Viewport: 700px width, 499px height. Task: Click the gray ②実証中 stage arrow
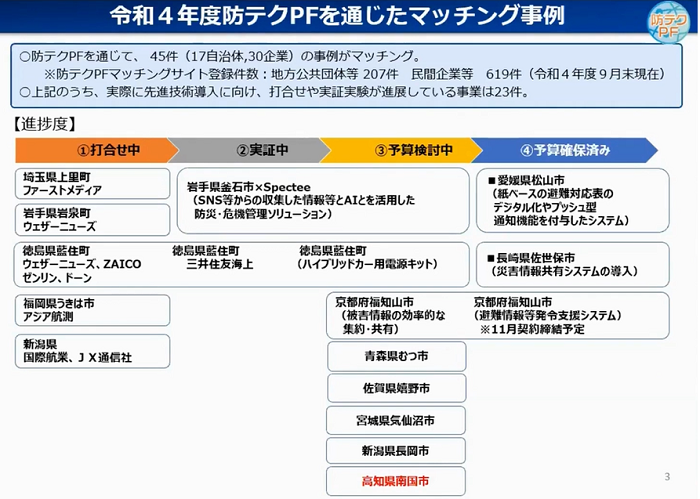250,150
